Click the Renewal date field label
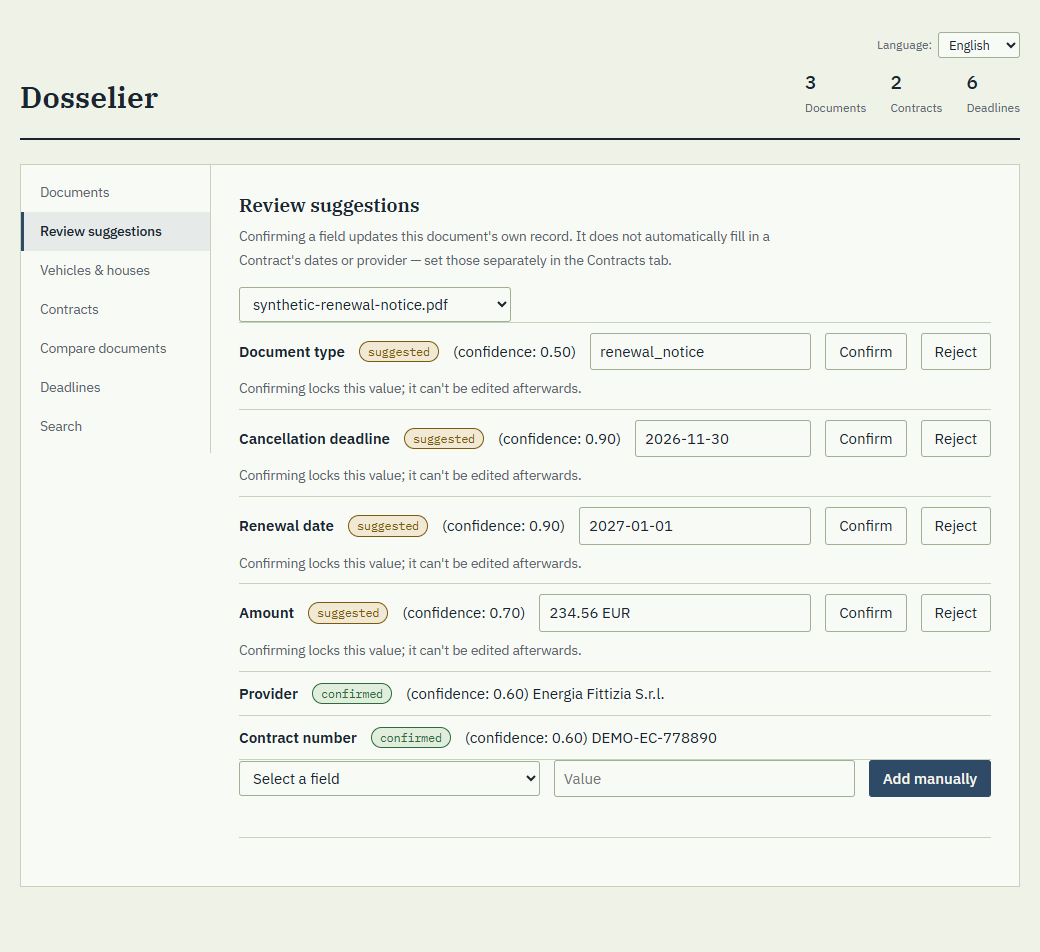Screen dimensions: 1040x952 (x=287, y=526)
